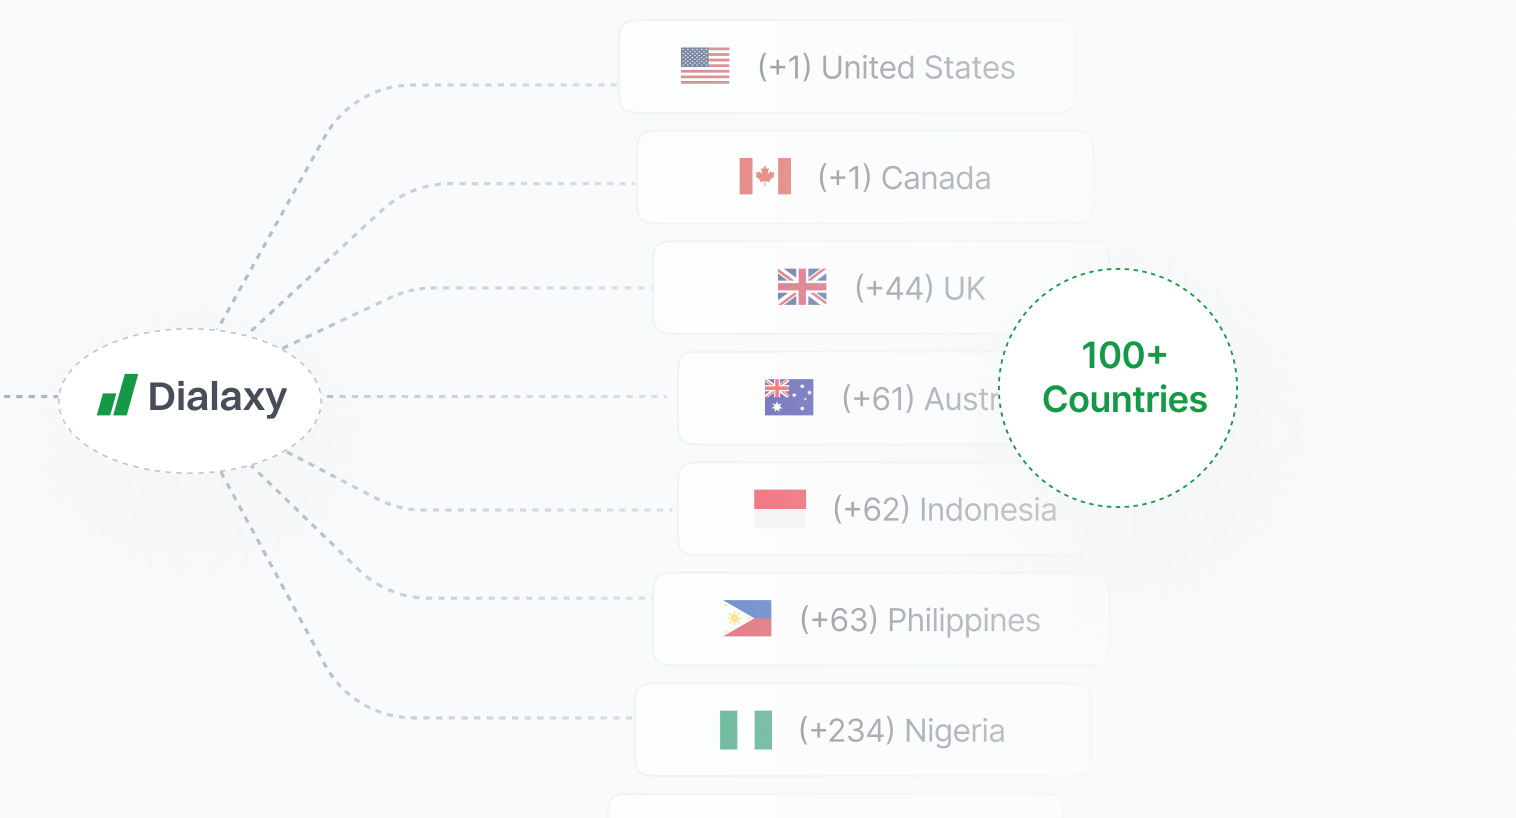Click the Philippines flag icon

[x=748, y=619]
